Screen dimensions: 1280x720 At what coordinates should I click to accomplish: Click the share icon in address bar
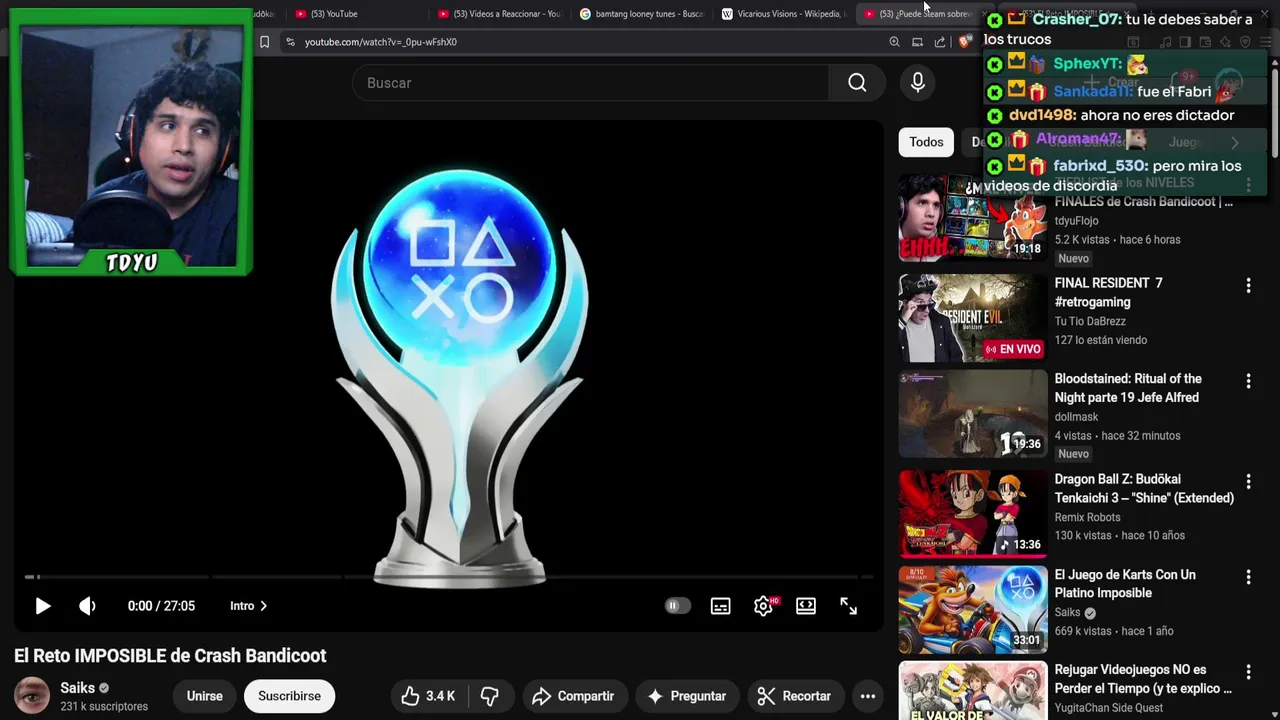pos(940,42)
